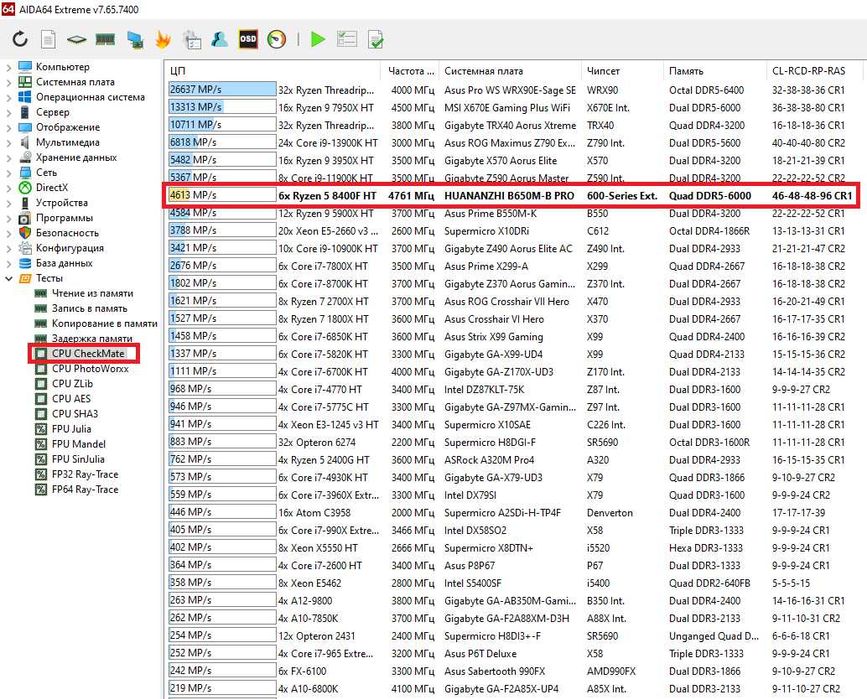
Task: Select the FPU SinJulia benchmark
Action: pyautogui.click(x=78, y=459)
